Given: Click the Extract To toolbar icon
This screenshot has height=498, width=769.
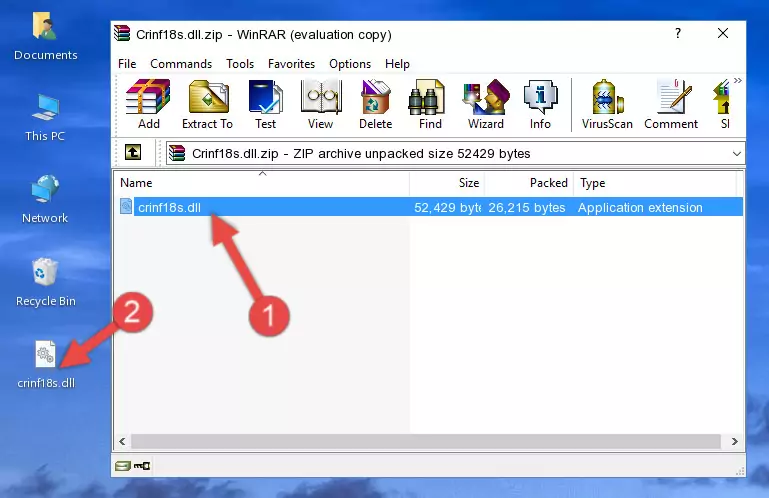Looking at the screenshot, I should (x=207, y=105).
